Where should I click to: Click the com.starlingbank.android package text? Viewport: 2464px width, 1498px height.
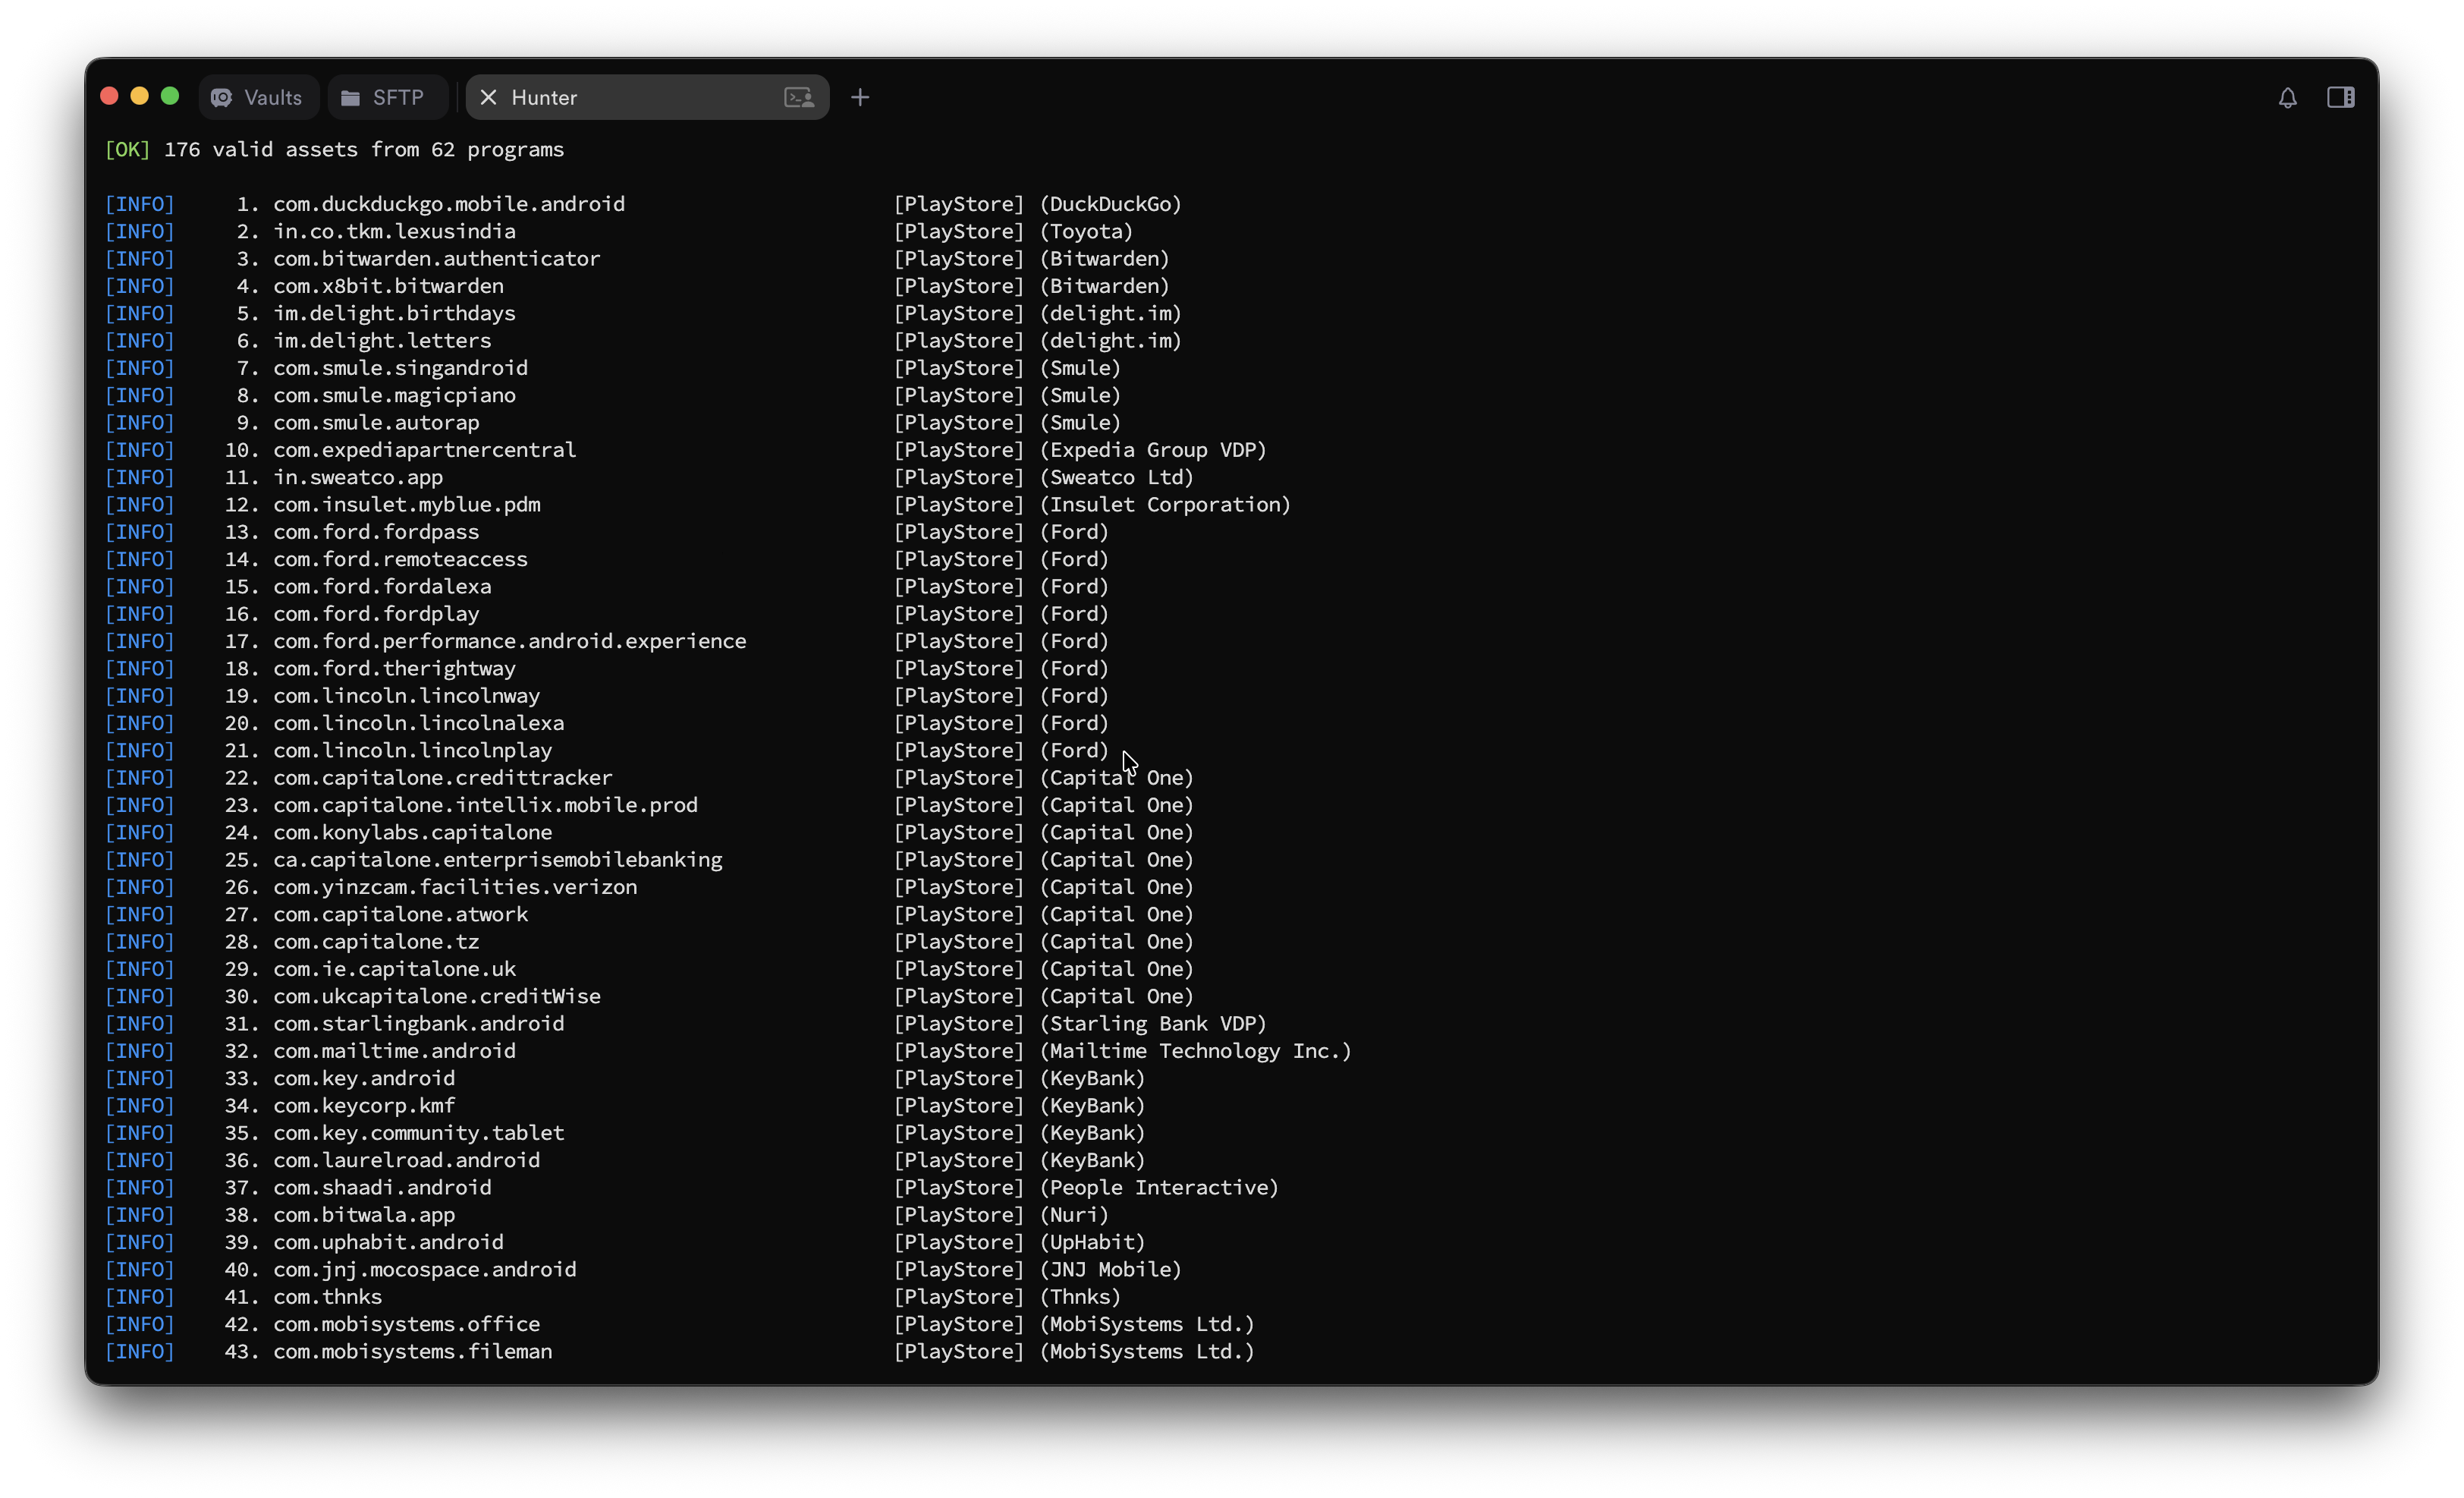tap(418, 1023)
